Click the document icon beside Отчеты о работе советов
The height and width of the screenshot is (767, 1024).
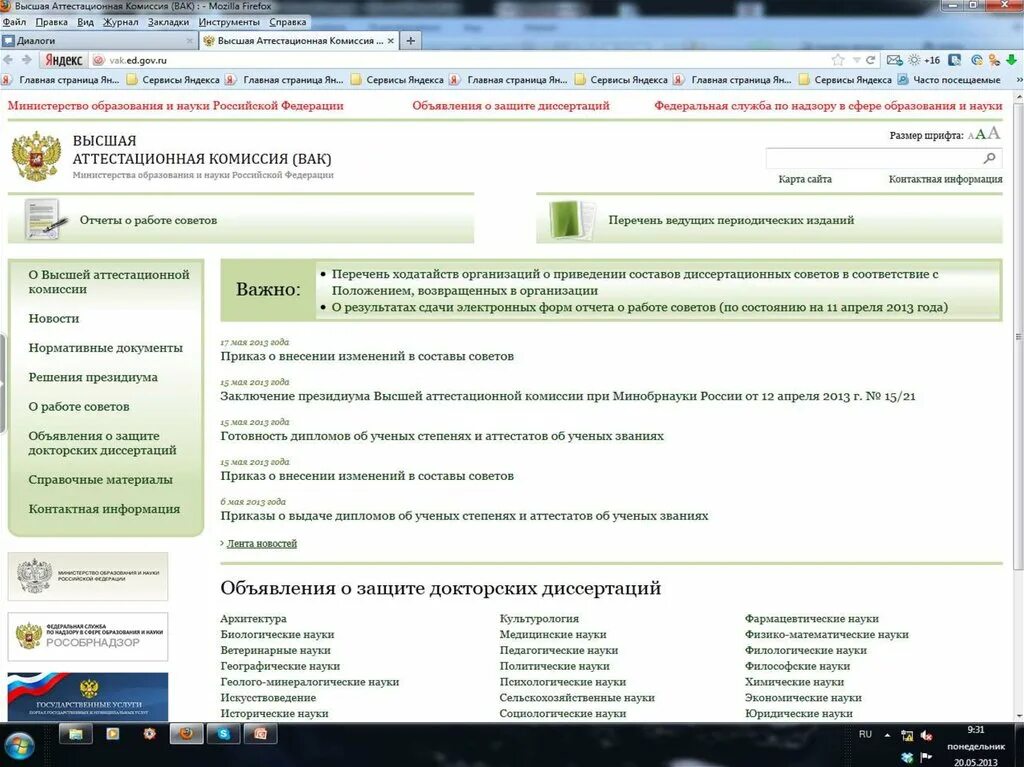pyautogui.click(x=44, y=220)
